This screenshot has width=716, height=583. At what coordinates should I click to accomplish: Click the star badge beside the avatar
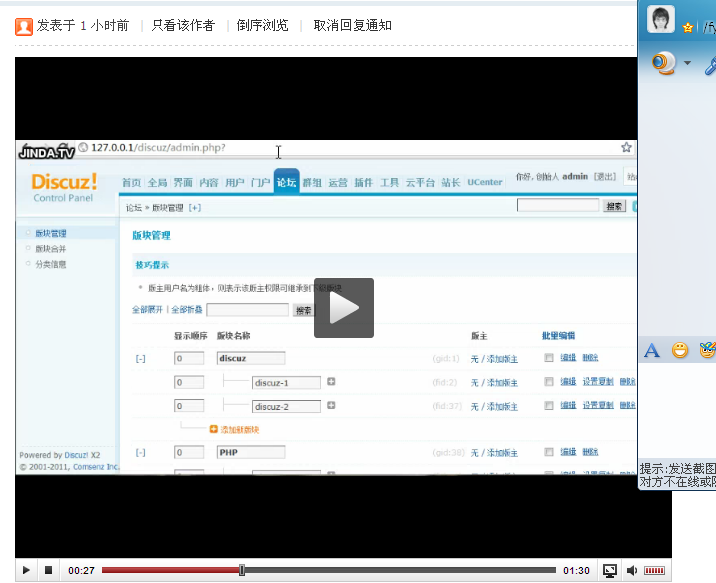pos(688,27)
